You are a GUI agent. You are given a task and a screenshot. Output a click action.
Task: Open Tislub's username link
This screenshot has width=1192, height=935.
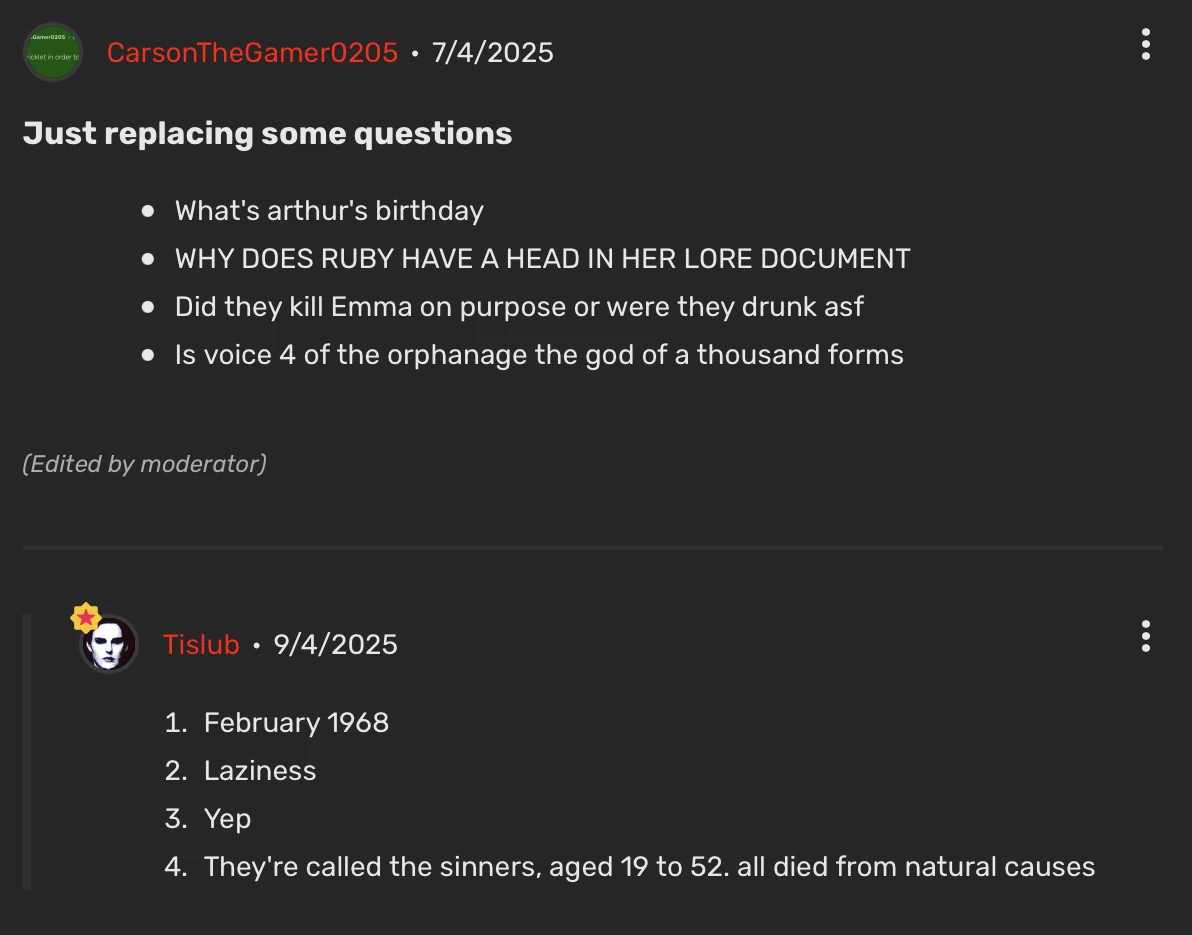click(201, 645)
